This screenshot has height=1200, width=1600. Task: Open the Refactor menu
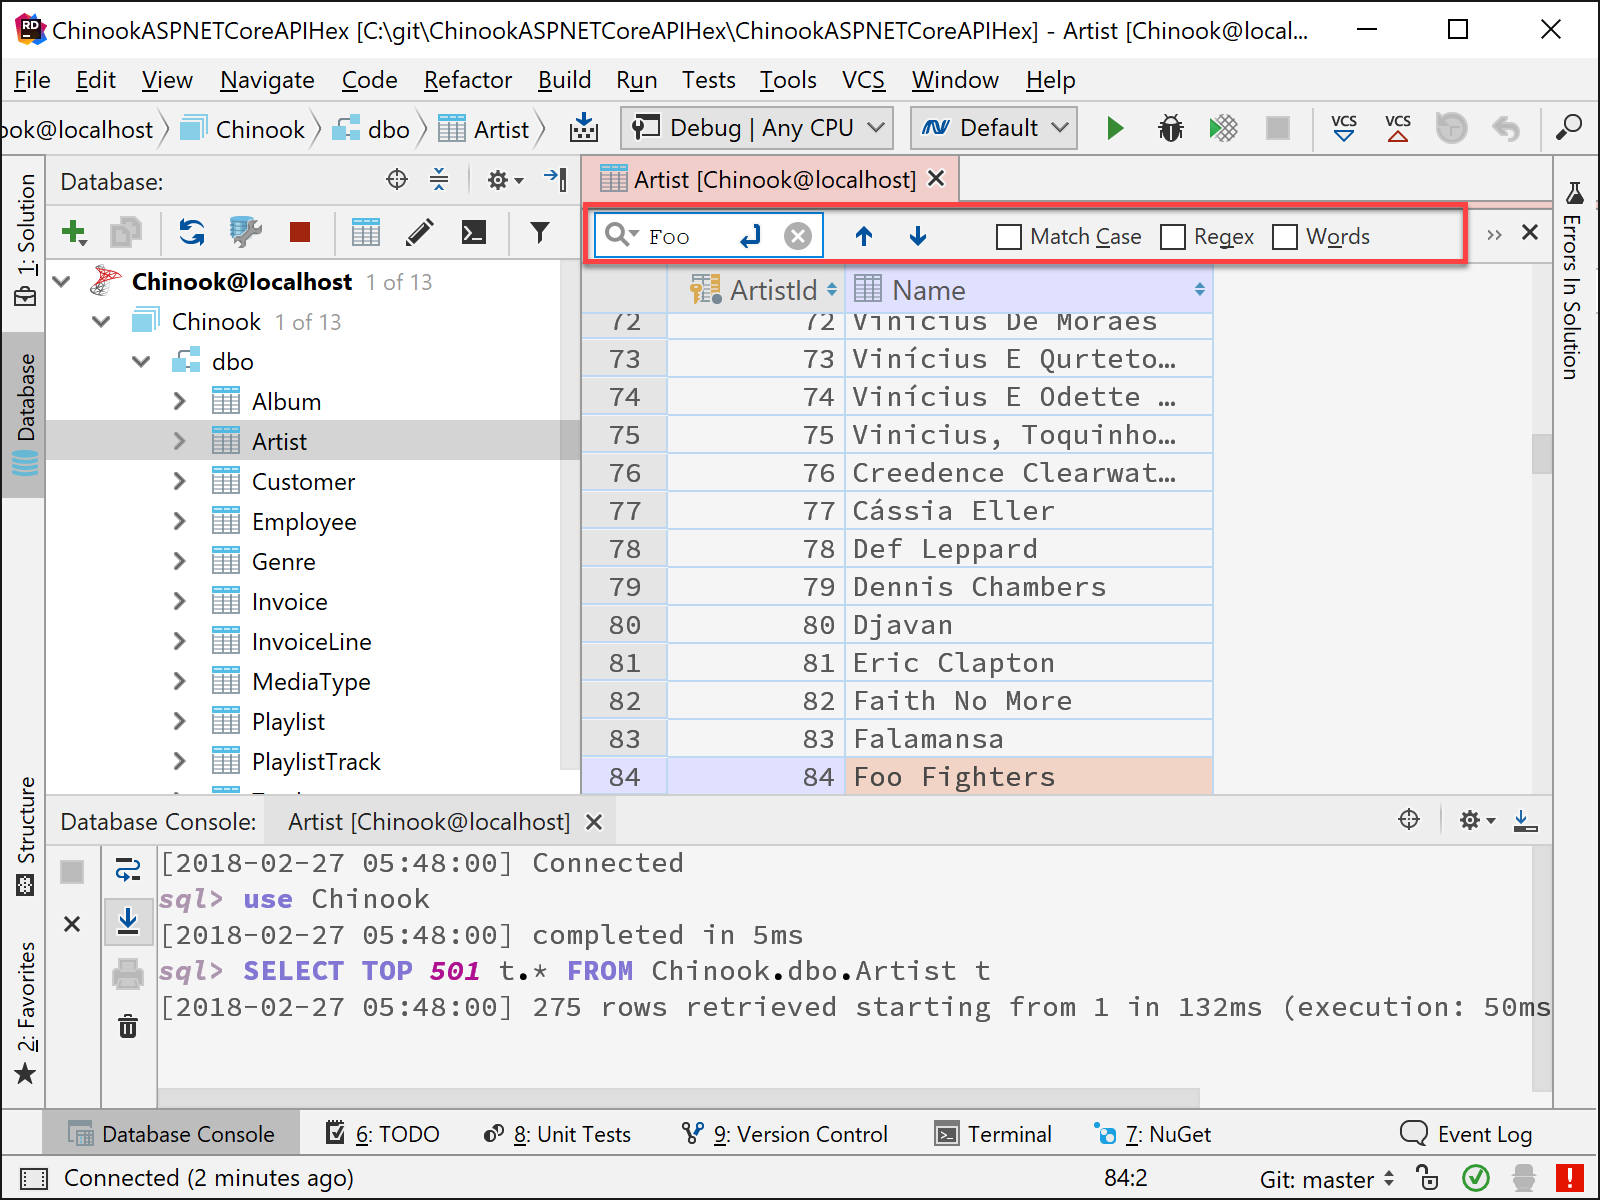467,80
